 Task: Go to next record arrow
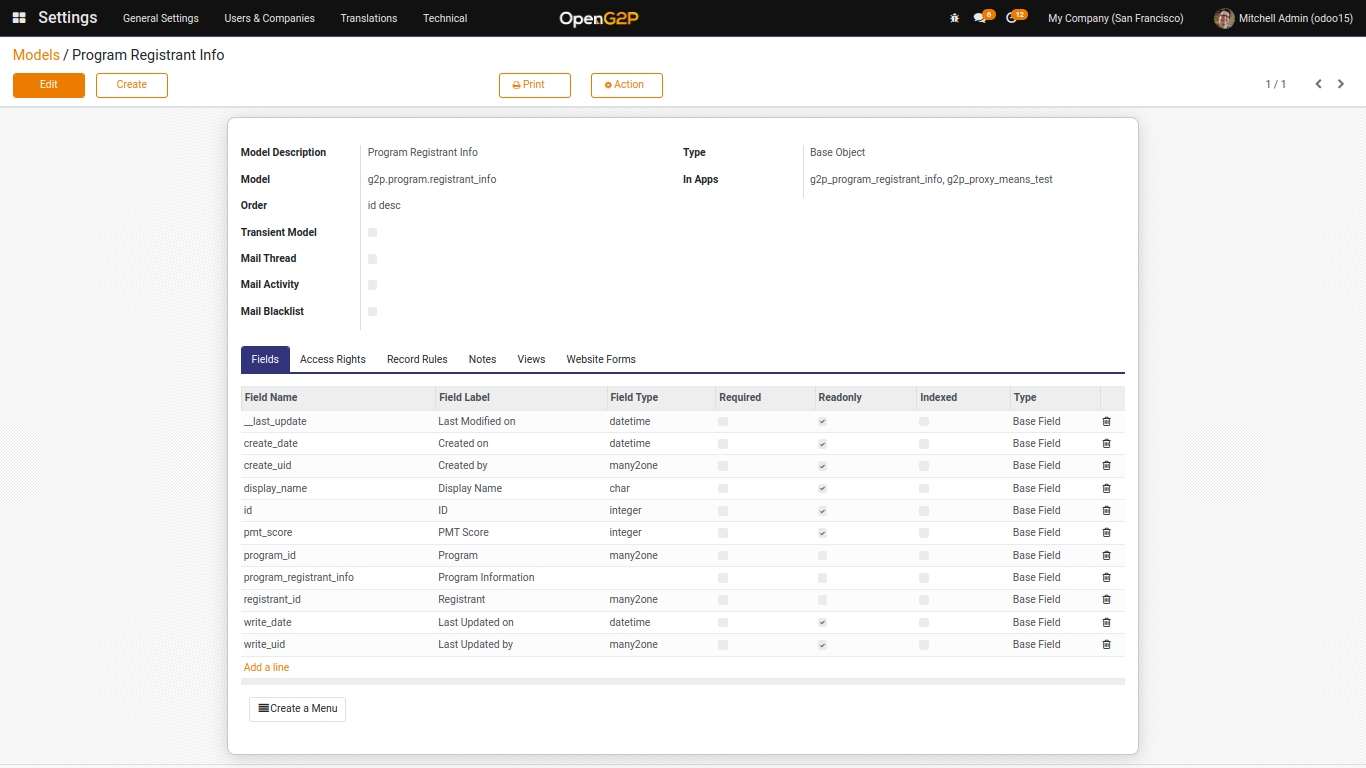(x=1341, y=84)
